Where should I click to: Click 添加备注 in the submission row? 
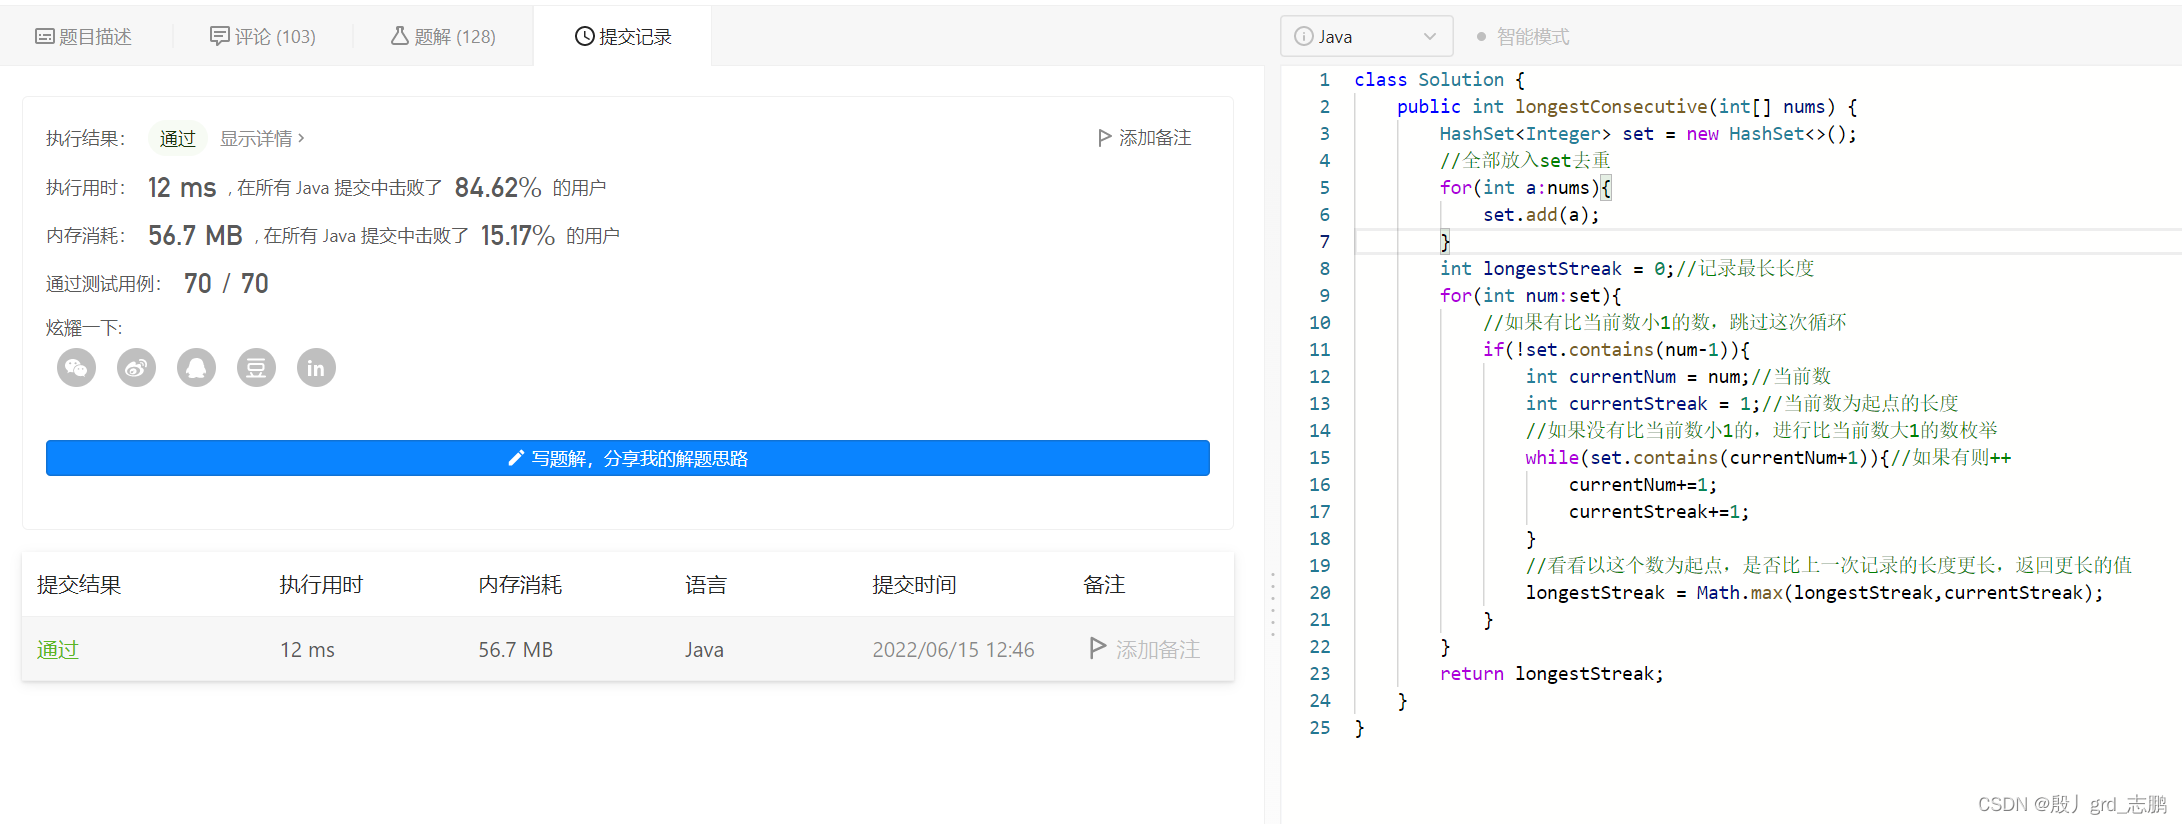pos(1157,649)
